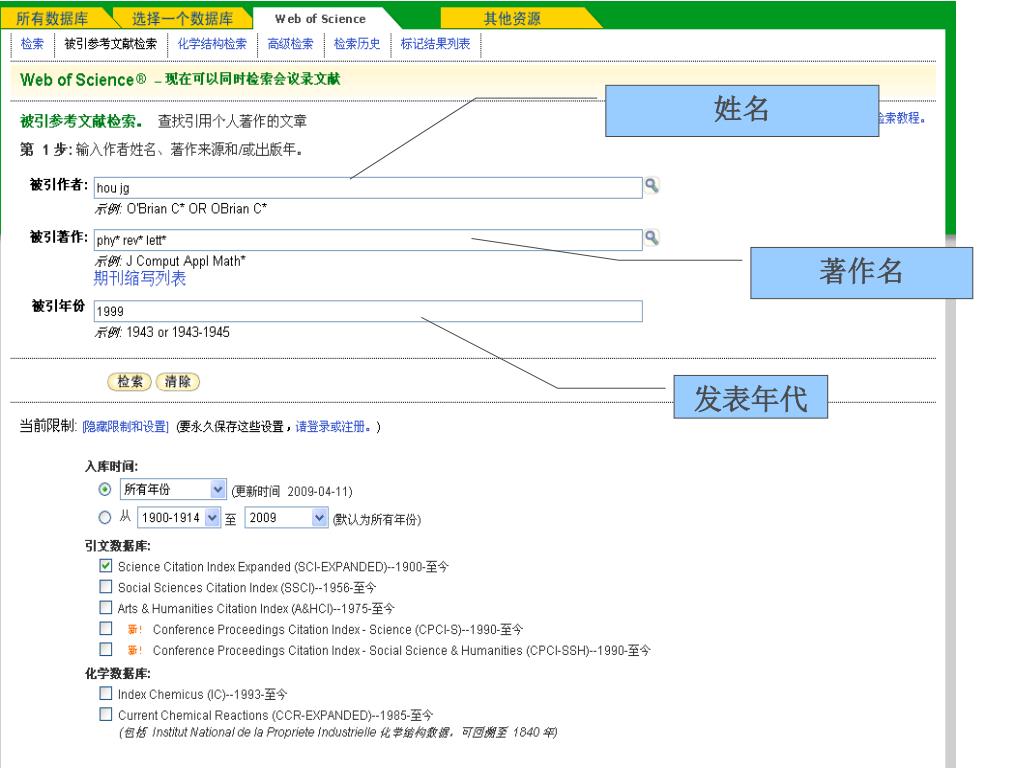Go to 检索 search sub-tab
The width and height of the screenshot is (1024, 768).
tap(32, 44)
